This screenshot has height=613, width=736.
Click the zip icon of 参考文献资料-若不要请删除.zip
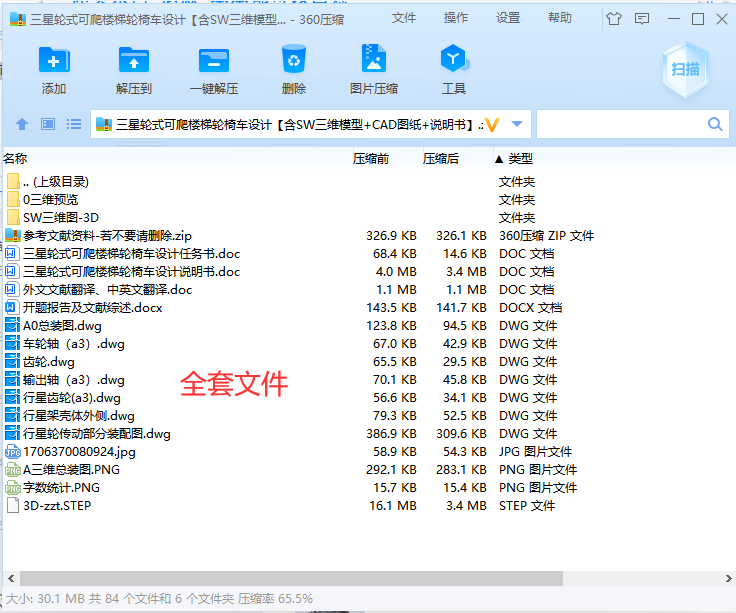point(13,236)
